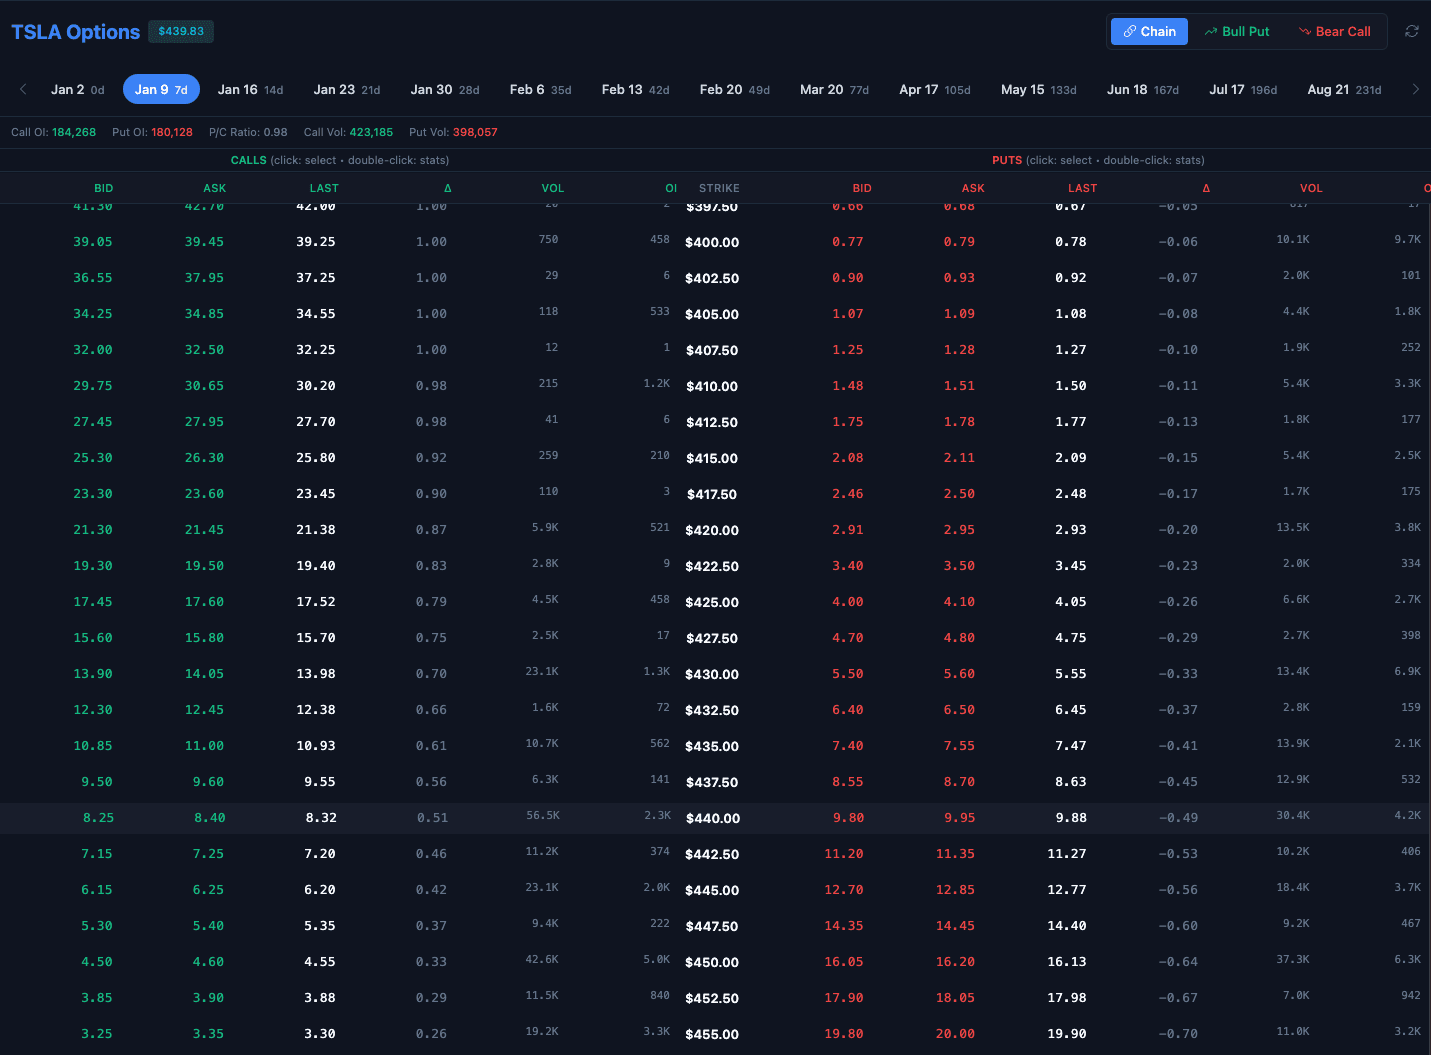Click put volume 37.3K cell

point(1293,960)
